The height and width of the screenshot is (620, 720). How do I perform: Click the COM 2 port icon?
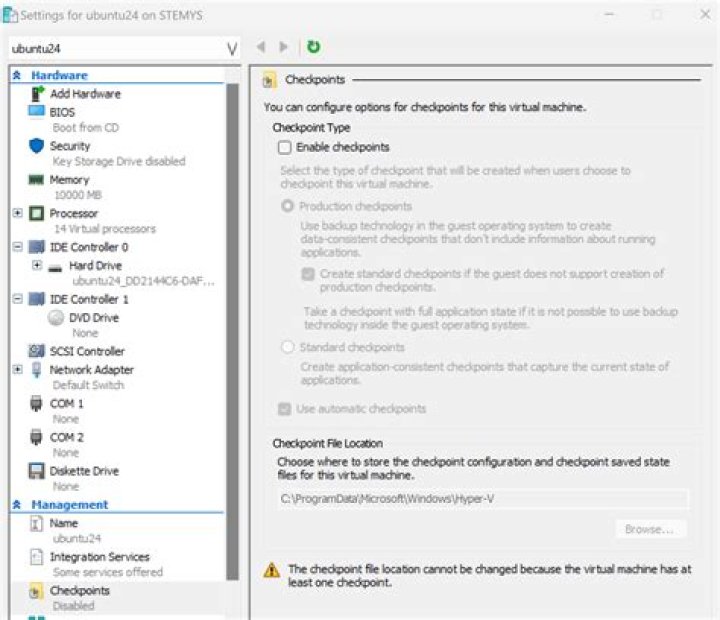[x=36, y=437]
